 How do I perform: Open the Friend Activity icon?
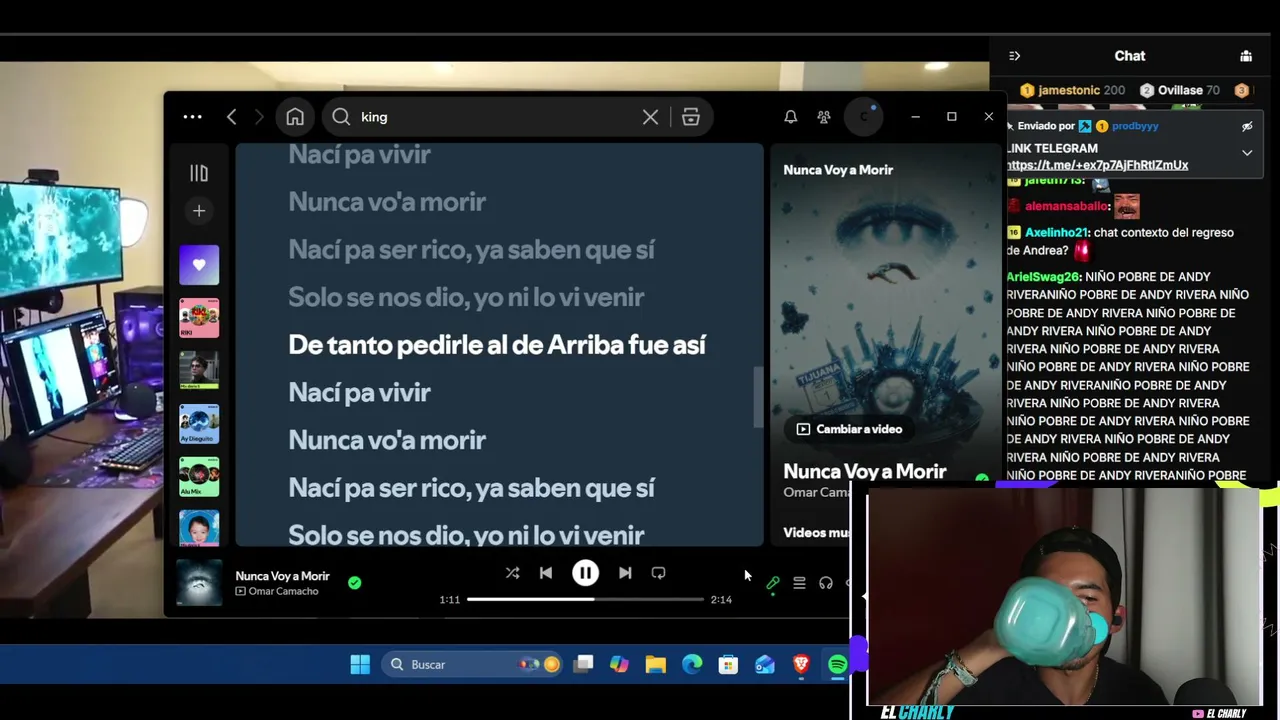[824, 117]
